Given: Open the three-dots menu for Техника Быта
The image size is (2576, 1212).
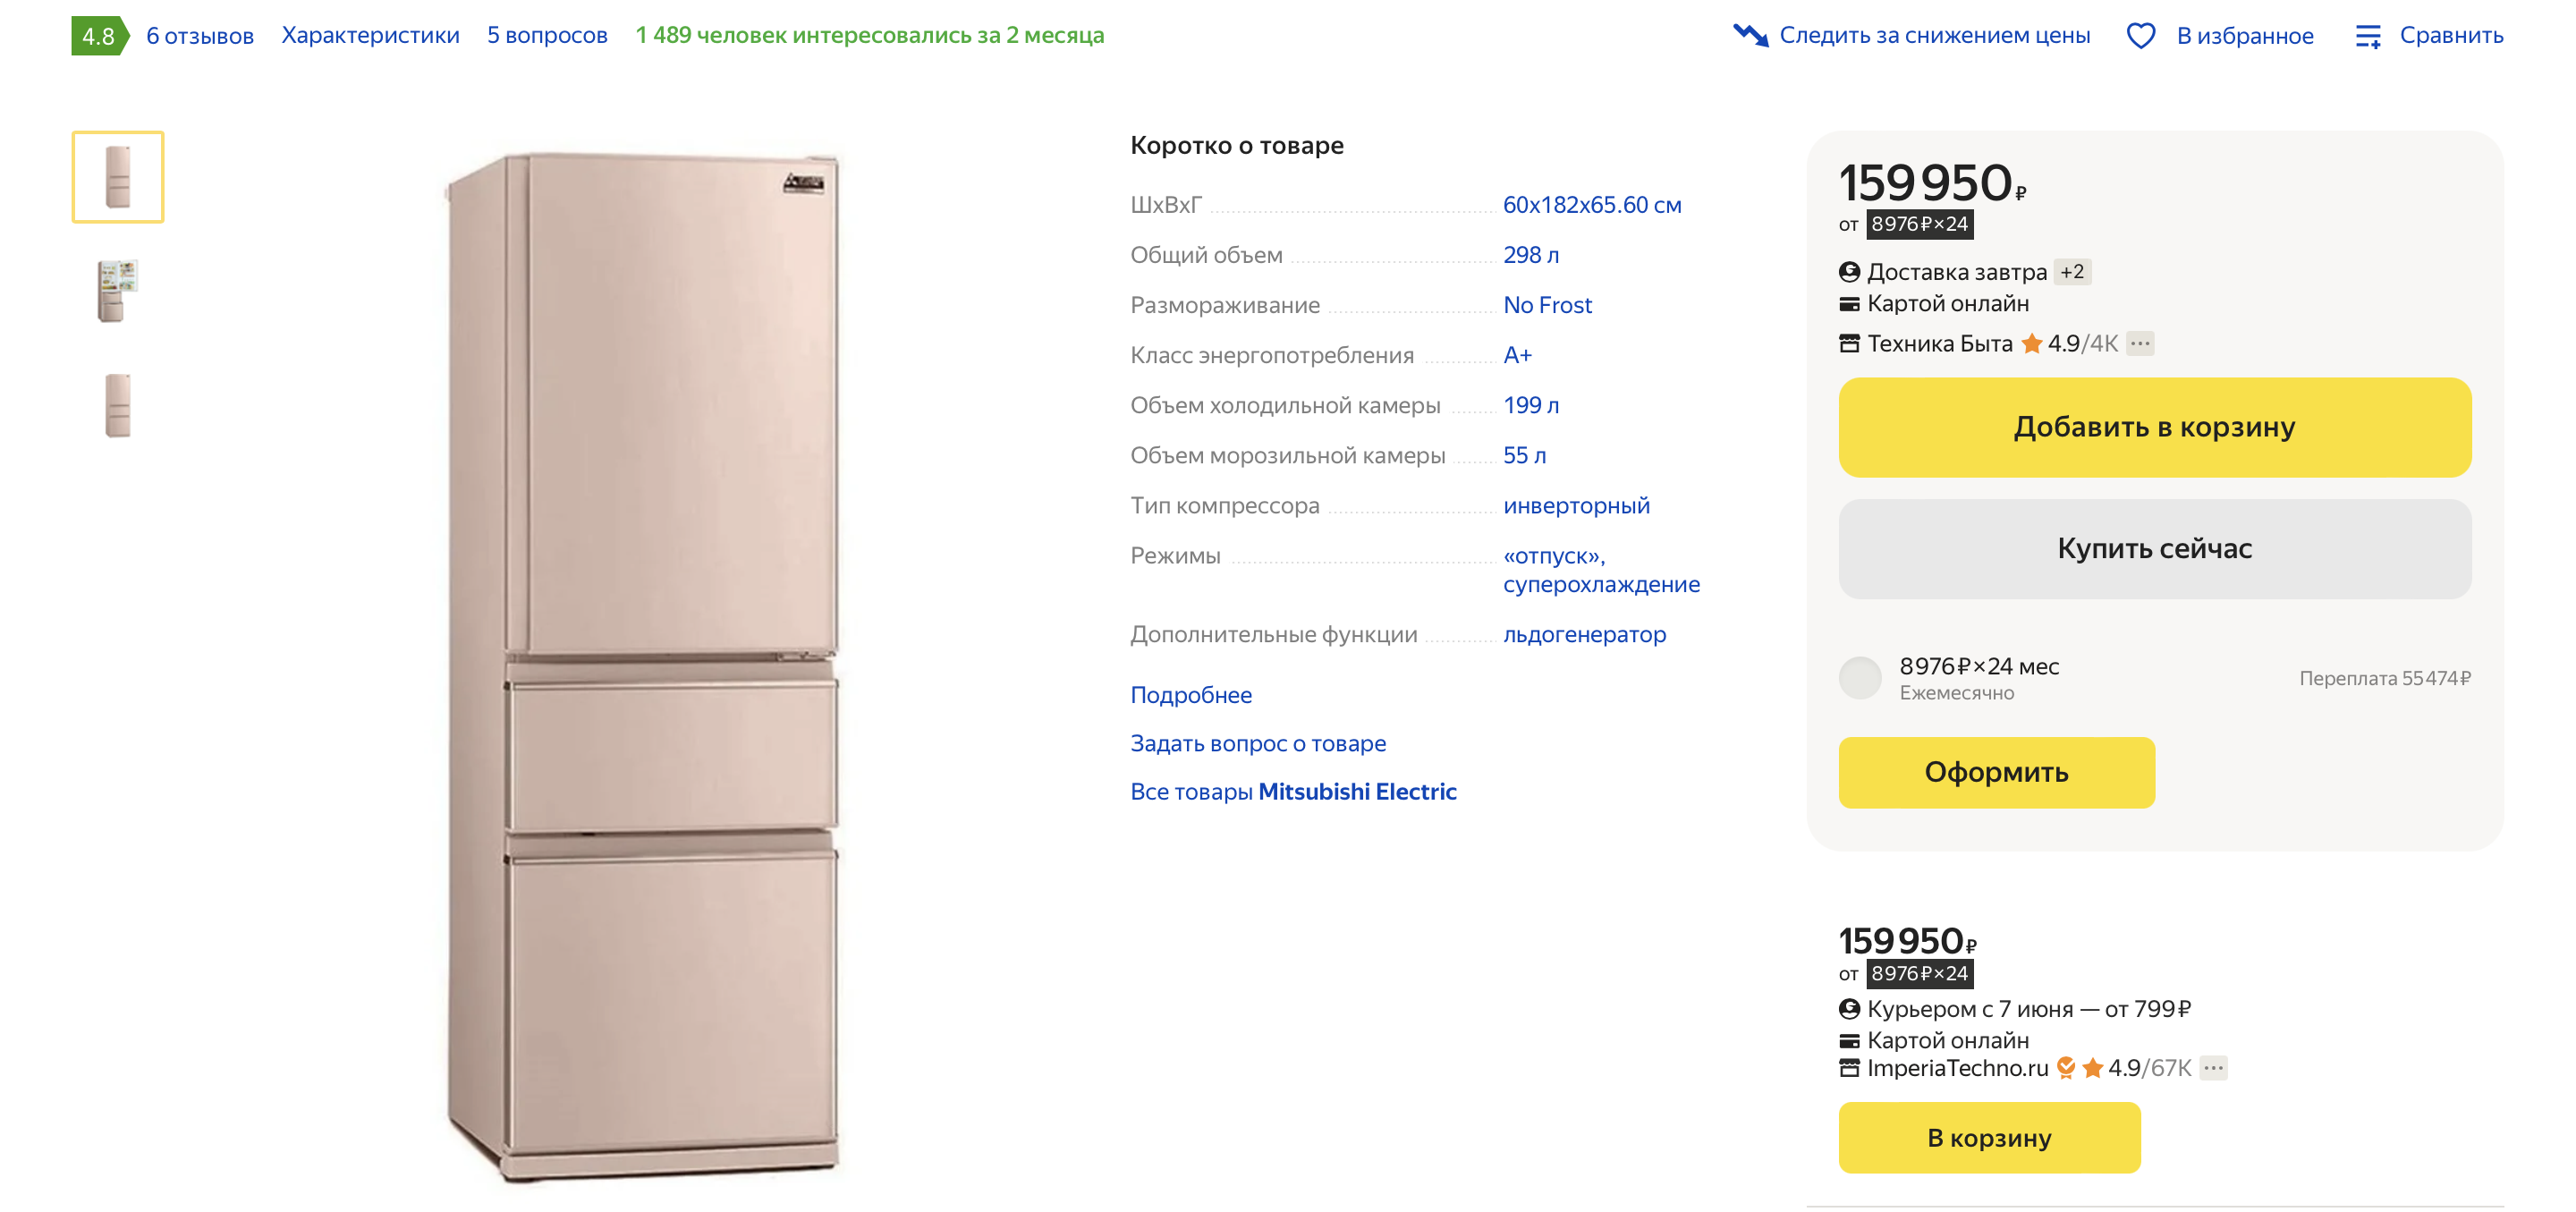Looking at the screenshot, I should 2140,344.
